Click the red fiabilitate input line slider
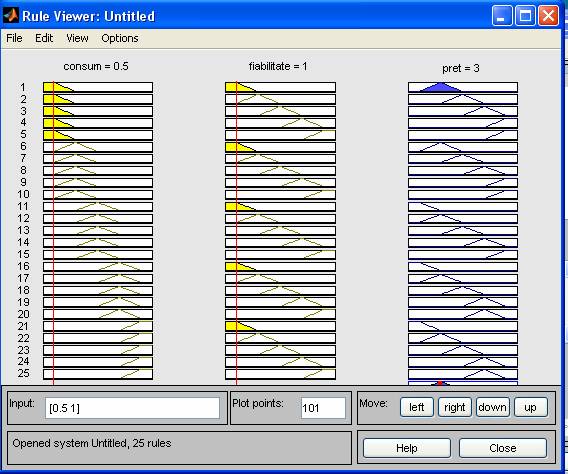This screenshot has height=474, width=568. click(x=237, y=232)
